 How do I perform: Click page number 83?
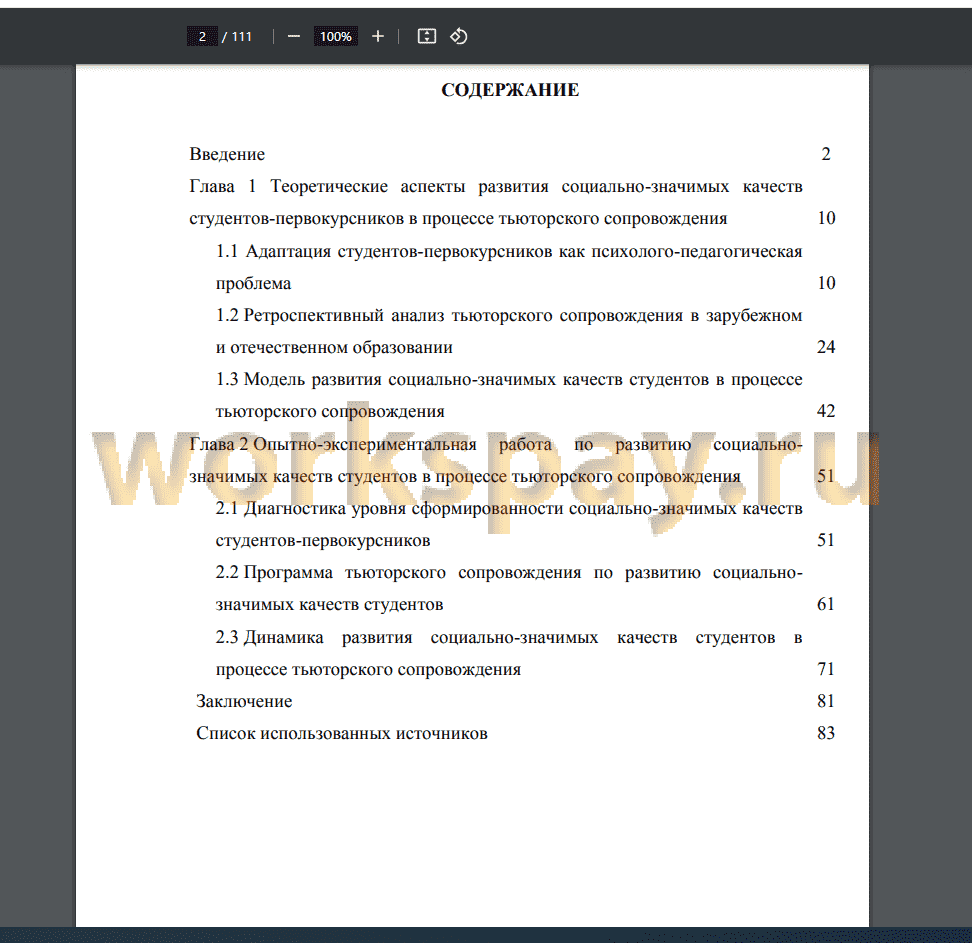(x=826, y=733)
